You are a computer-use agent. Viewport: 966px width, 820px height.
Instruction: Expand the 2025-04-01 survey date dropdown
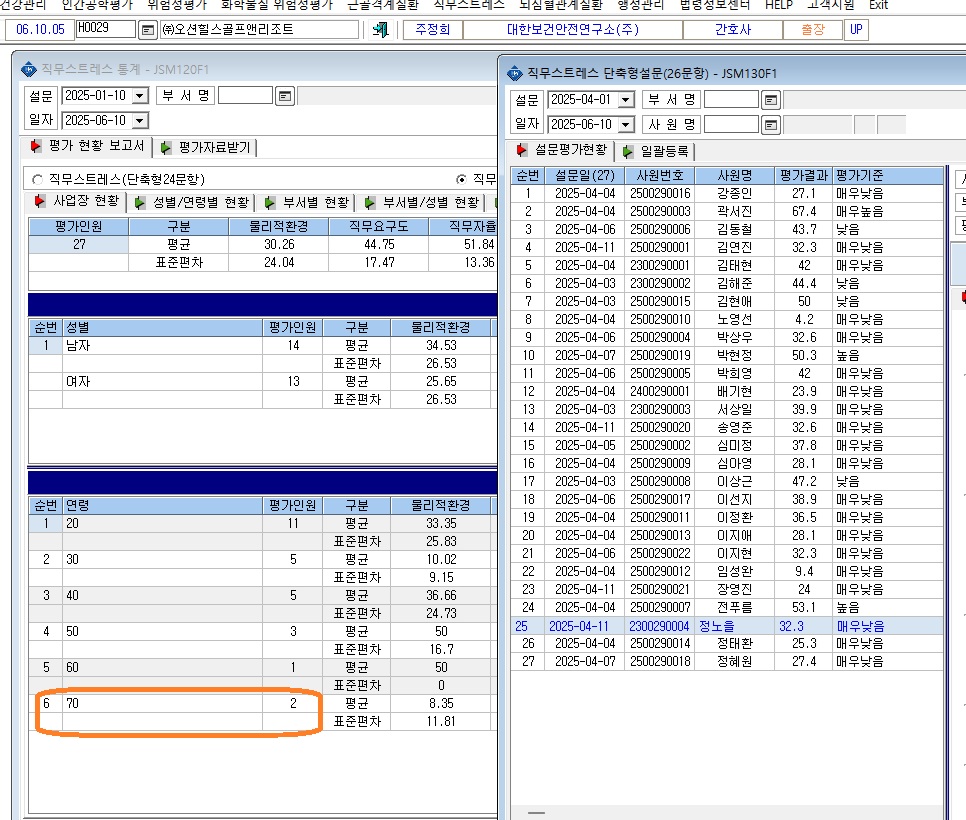tap(626, 100)
